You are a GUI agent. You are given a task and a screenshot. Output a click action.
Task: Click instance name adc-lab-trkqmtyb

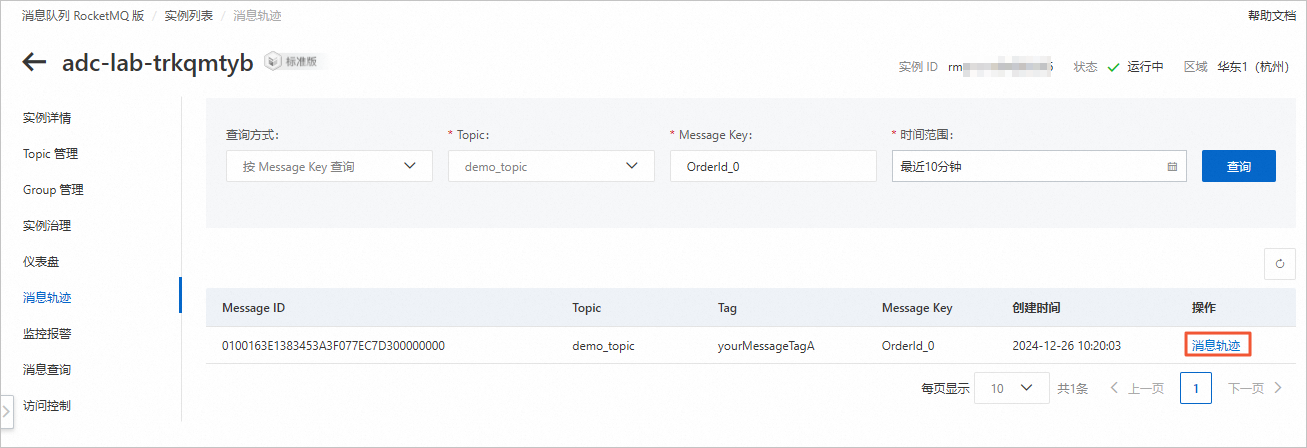(158, 62)
